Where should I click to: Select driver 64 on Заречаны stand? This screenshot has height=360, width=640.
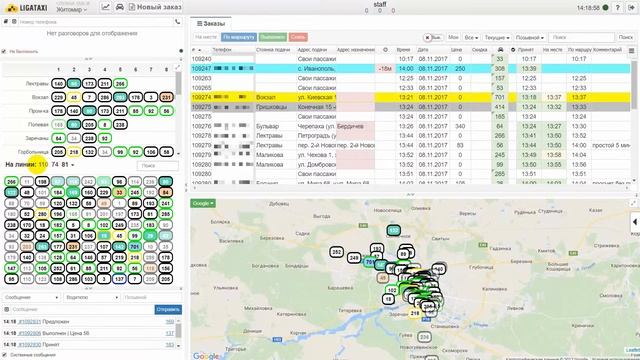(x=58, y=138)
